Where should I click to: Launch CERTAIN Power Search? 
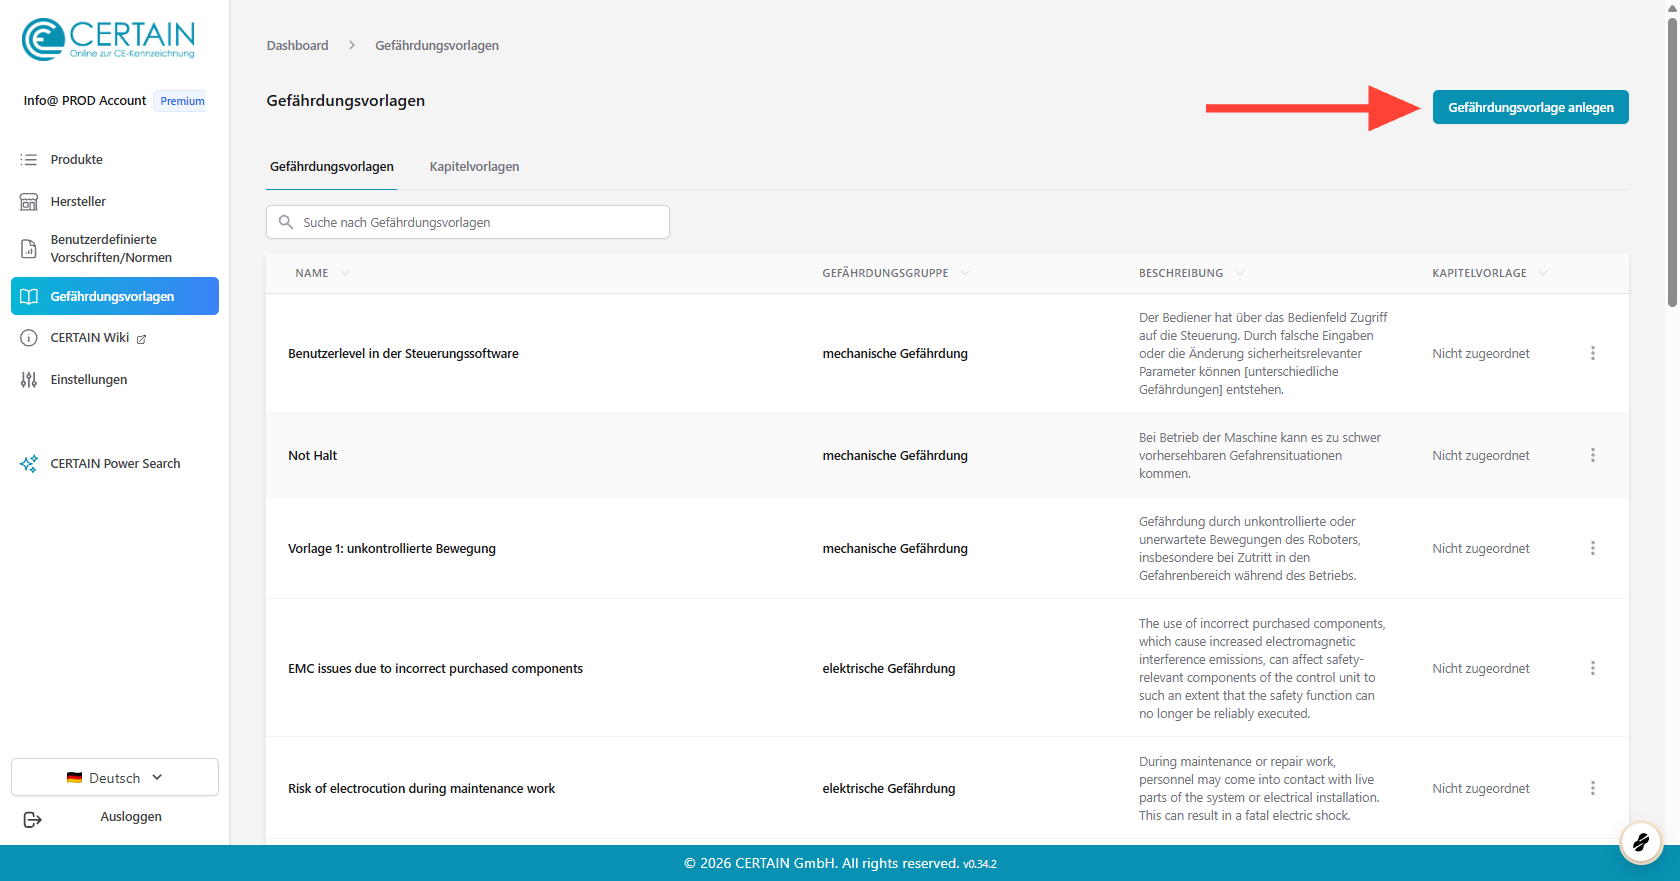pyautogui.click(x=115, y=464)
